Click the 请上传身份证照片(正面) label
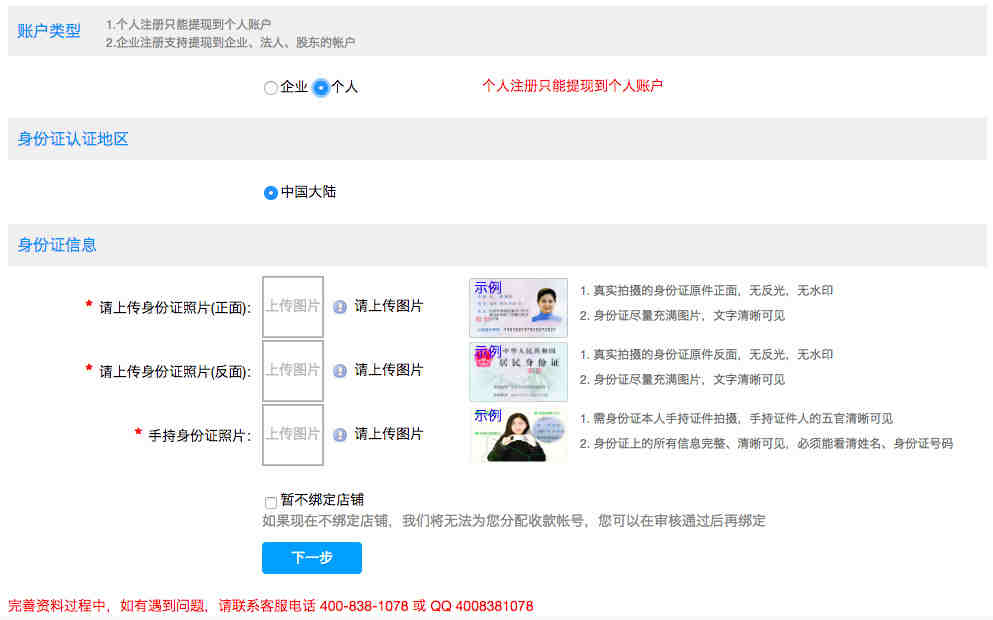Viewport: 993px width, 620px height. 175,308
